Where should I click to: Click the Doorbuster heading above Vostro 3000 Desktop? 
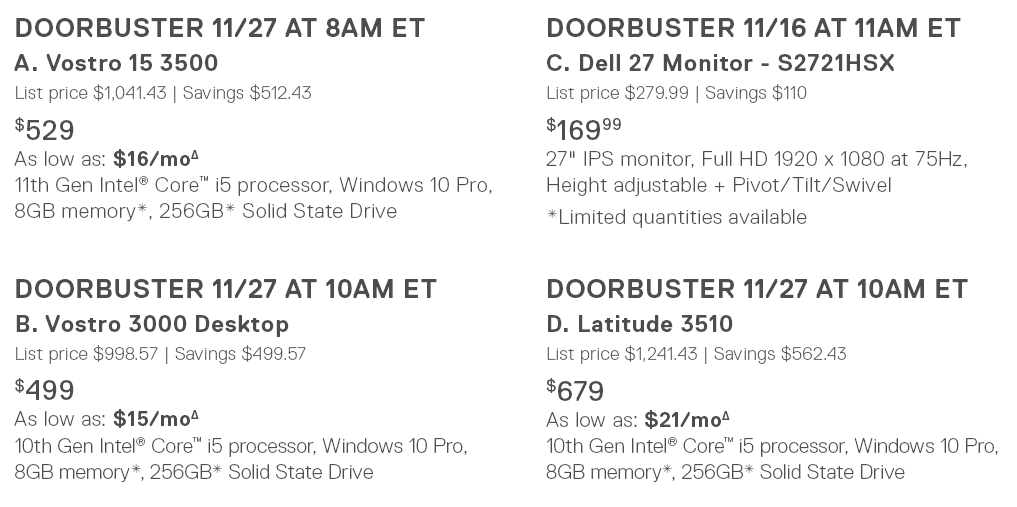coord(225,289)
